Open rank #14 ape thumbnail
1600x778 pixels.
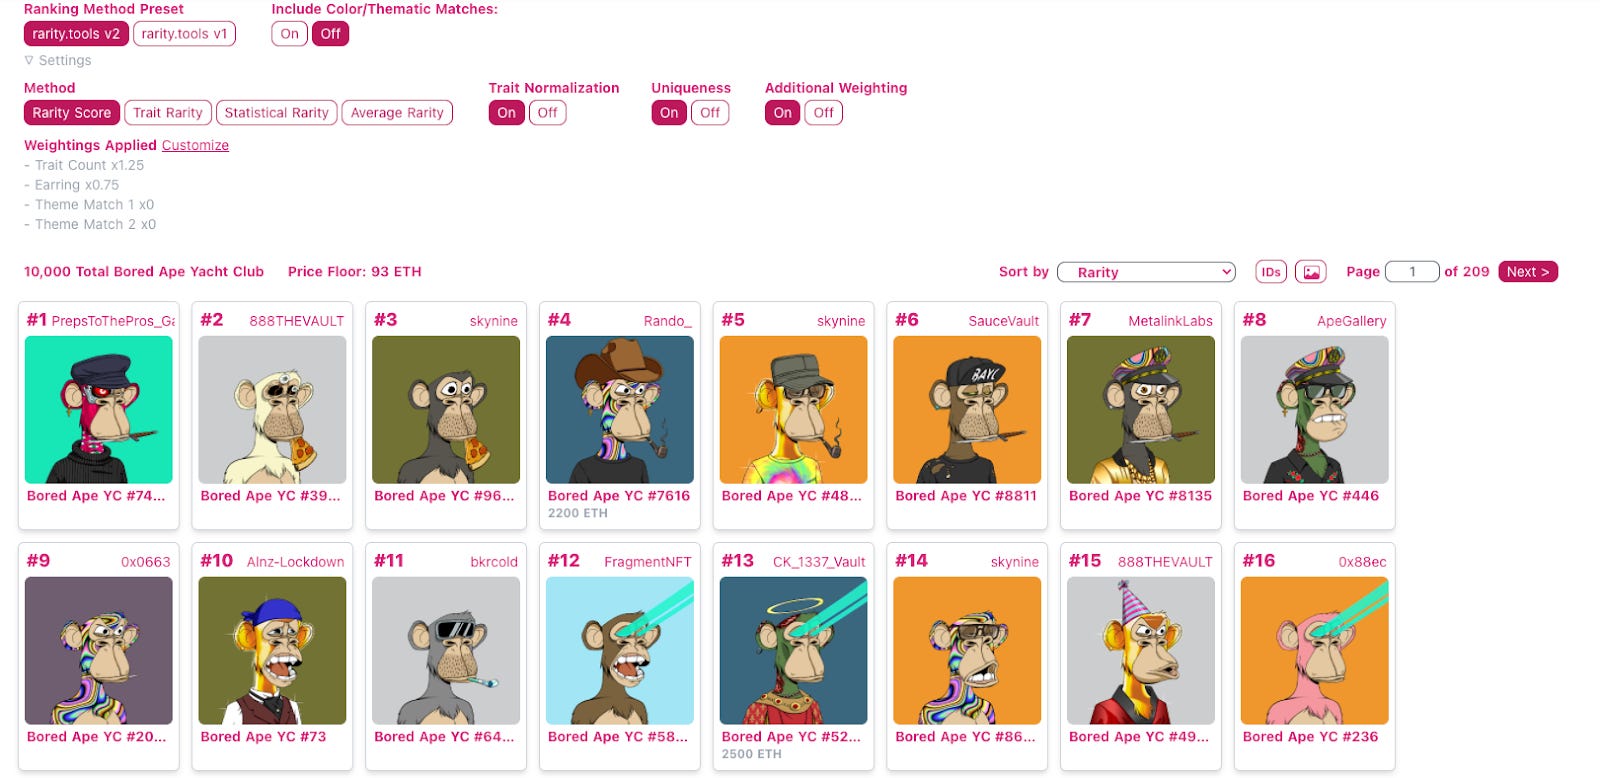[967, 651]
